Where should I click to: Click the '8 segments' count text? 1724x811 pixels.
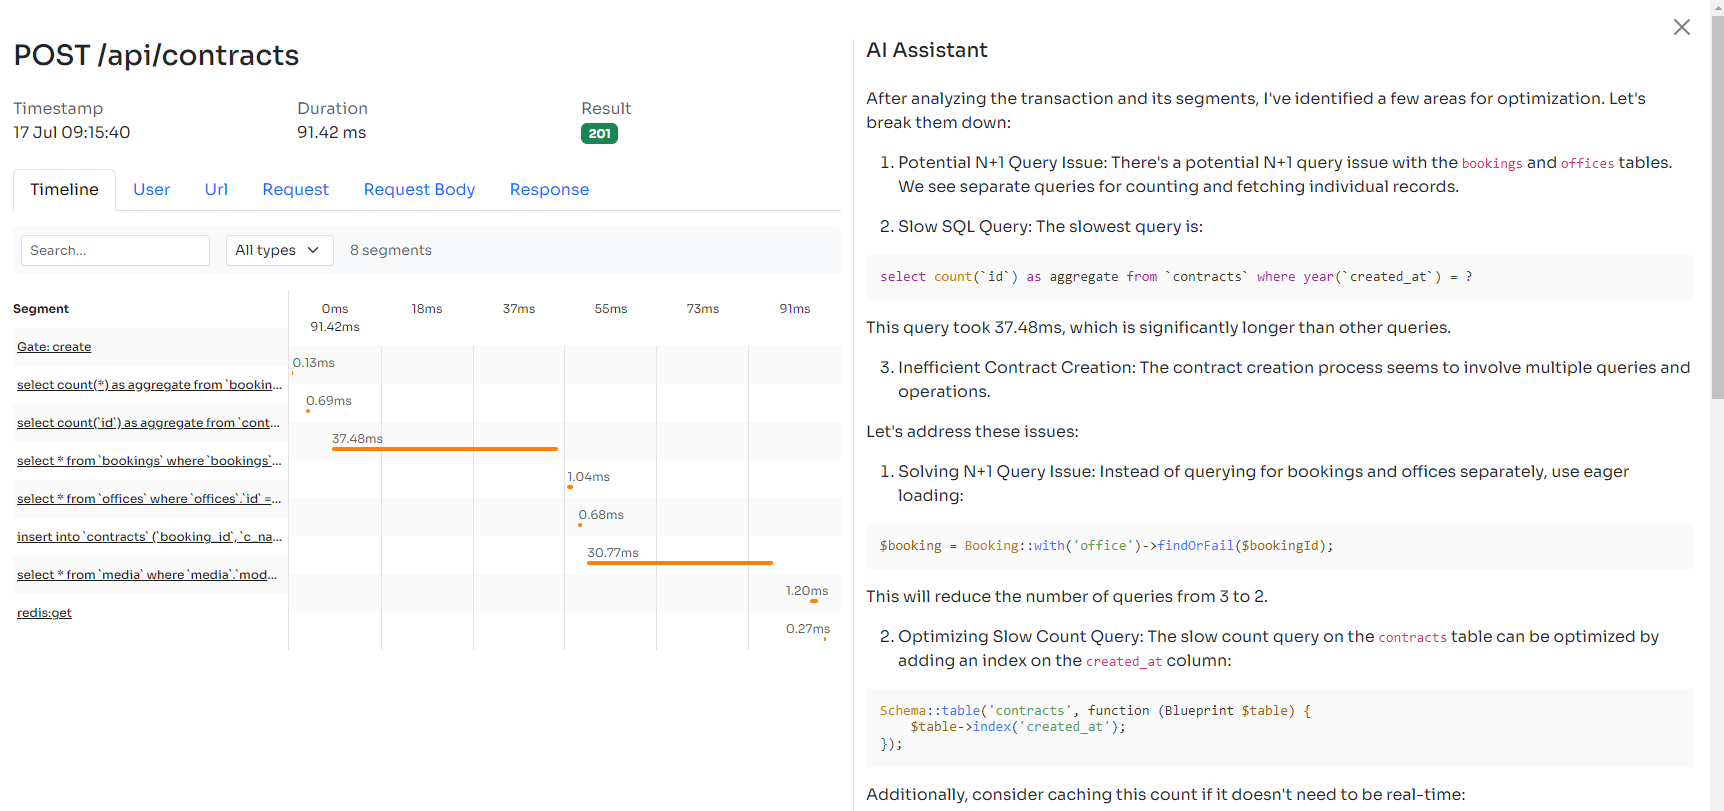(391, 250)
